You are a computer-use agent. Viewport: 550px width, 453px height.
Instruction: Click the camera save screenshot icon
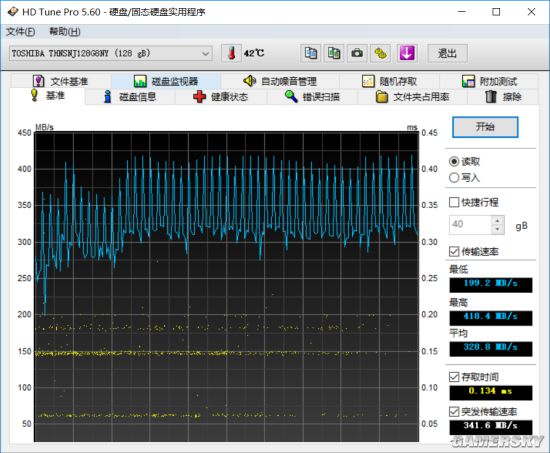click(357, 53)
